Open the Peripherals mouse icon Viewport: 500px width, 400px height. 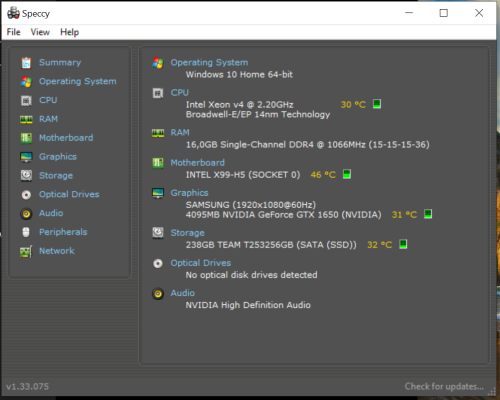pos(26,232)
